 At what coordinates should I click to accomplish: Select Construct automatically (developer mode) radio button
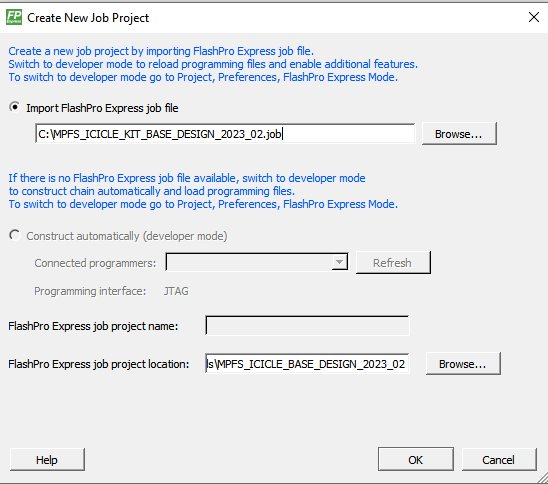tap(15, 235)
